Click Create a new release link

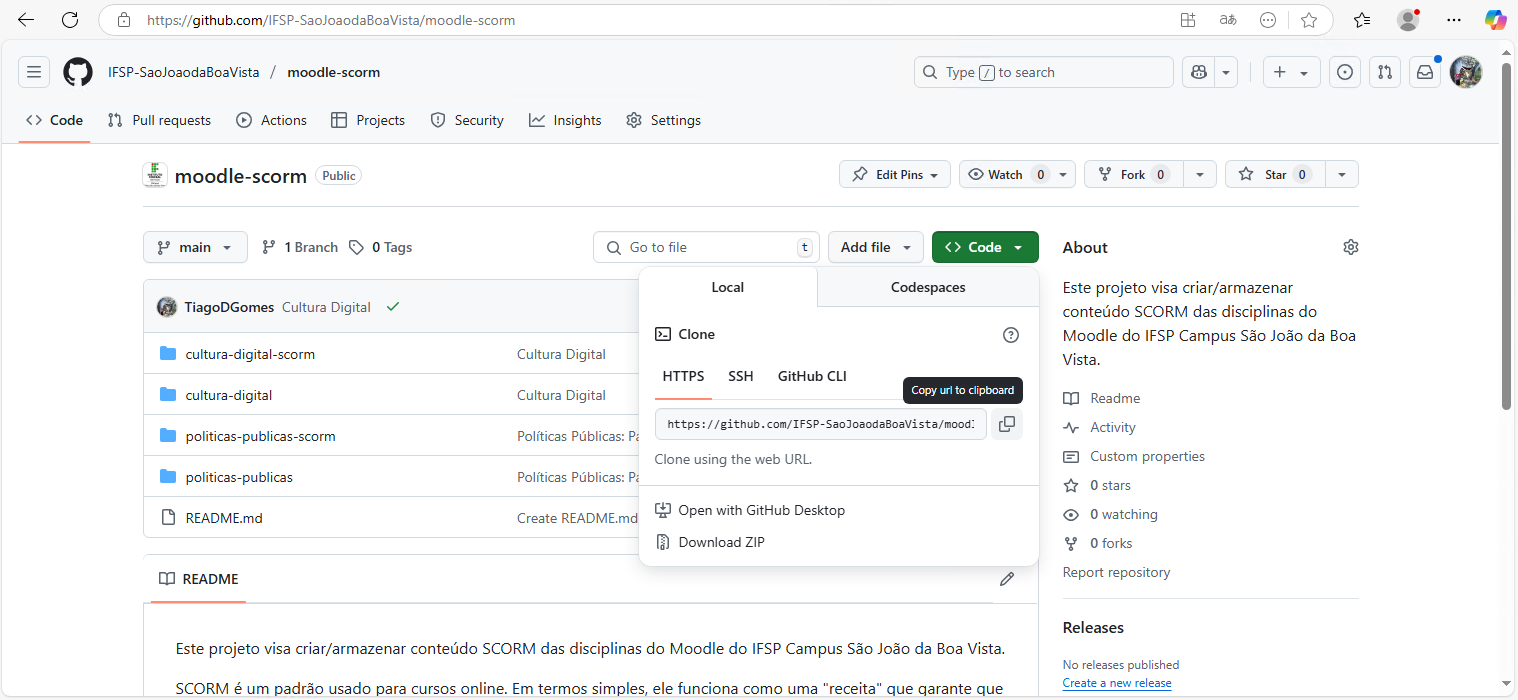pyautogui.click(x=1117, y=683)
